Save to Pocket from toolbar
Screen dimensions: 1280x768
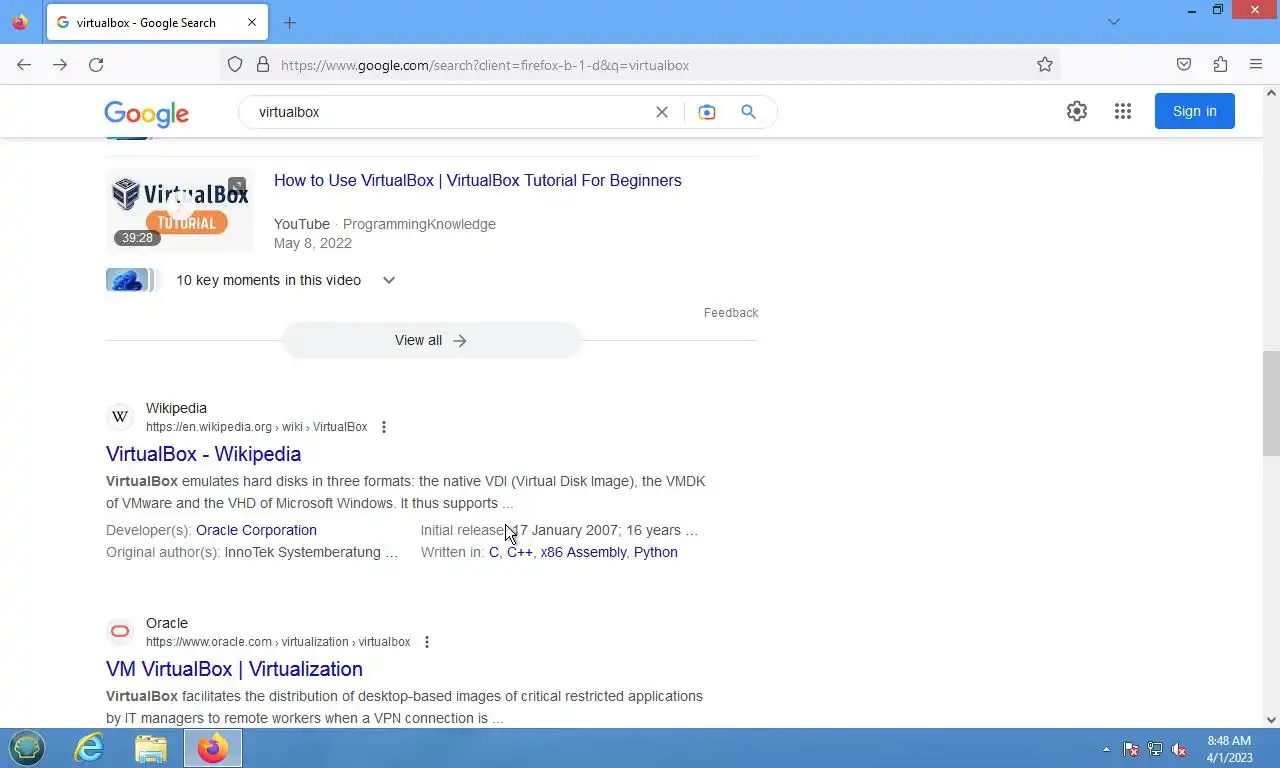(1184, 65)
